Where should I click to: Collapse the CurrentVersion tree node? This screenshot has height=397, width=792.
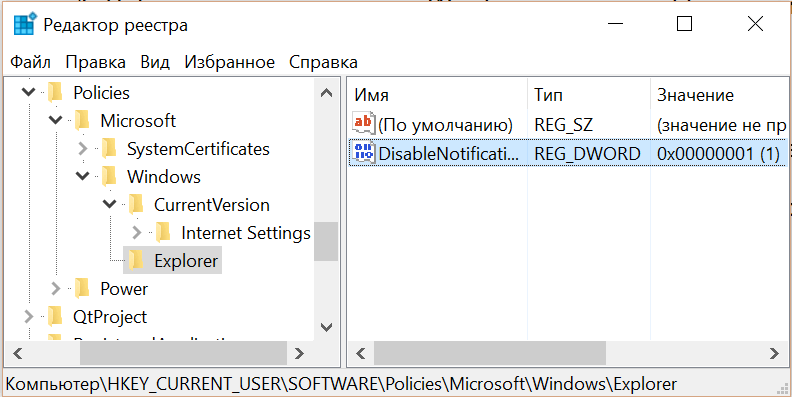point(110,205)
